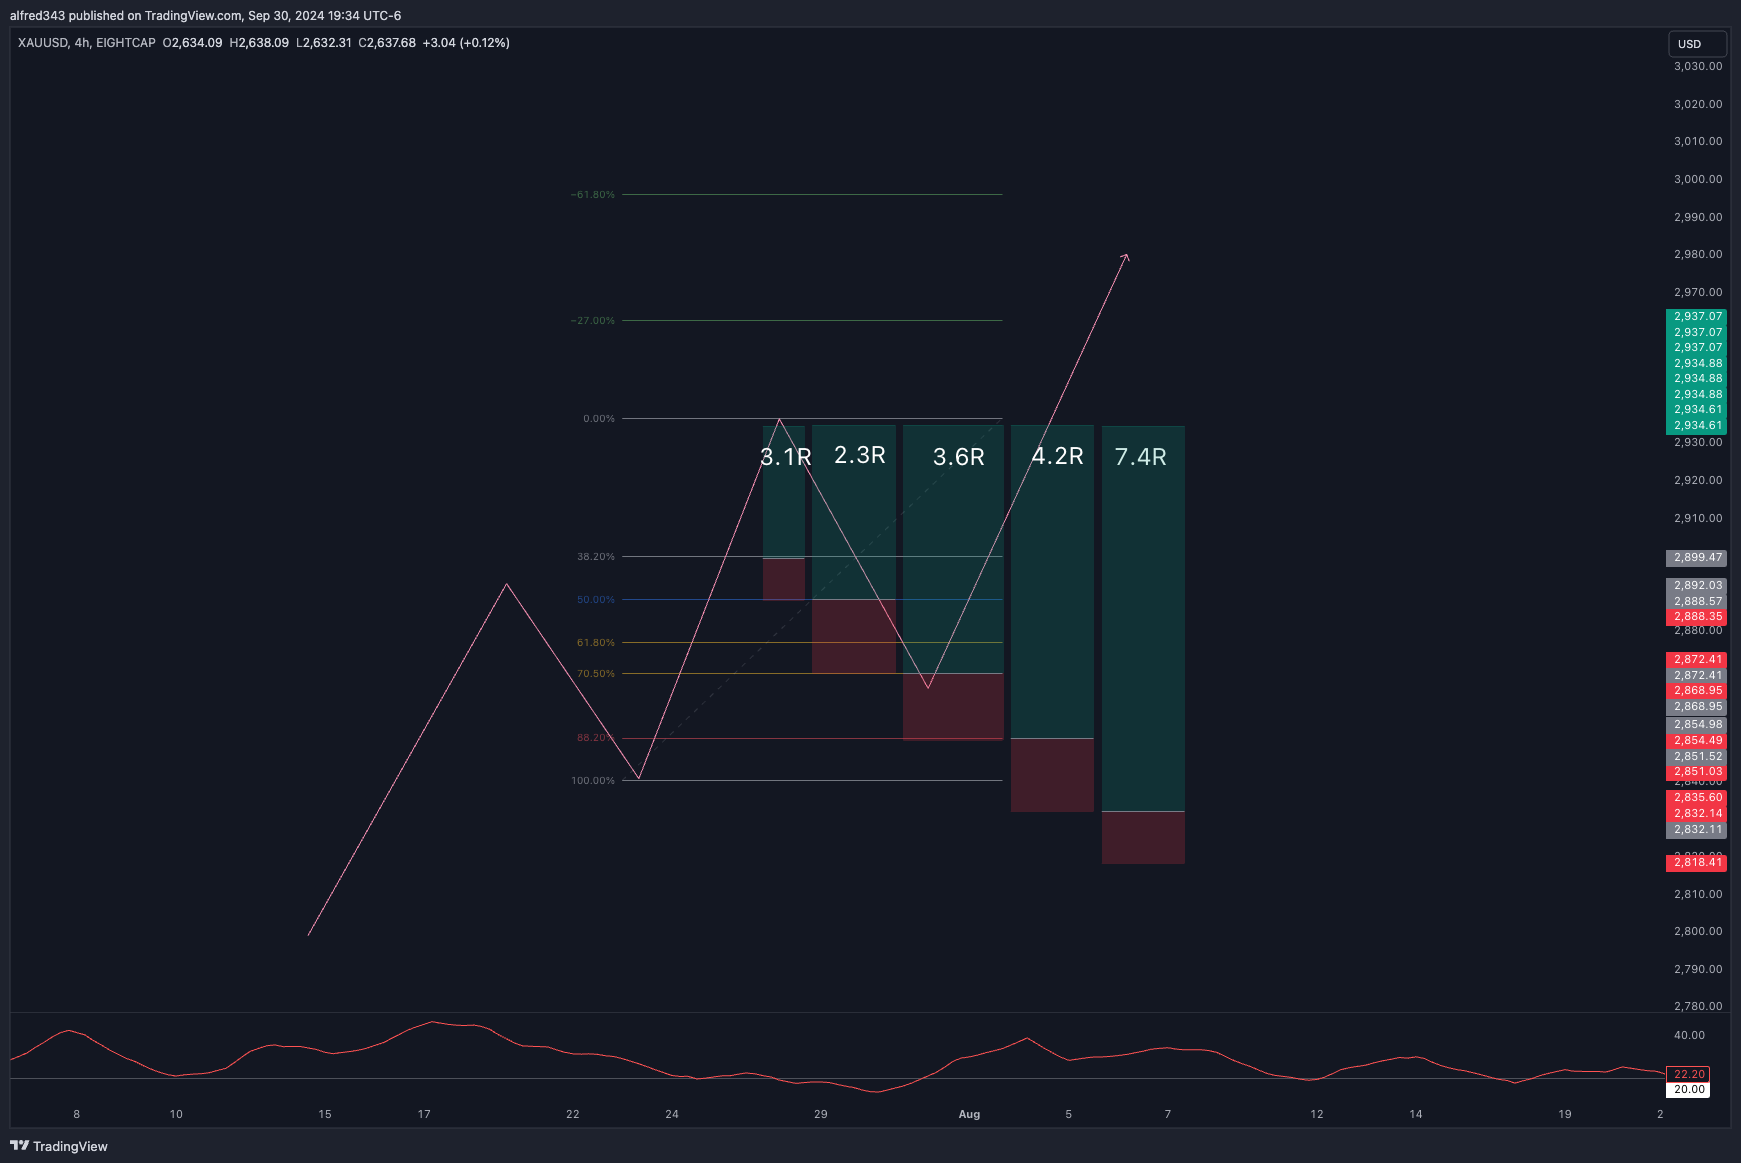Click the +3.04 (+0.12%) change value

466,43
